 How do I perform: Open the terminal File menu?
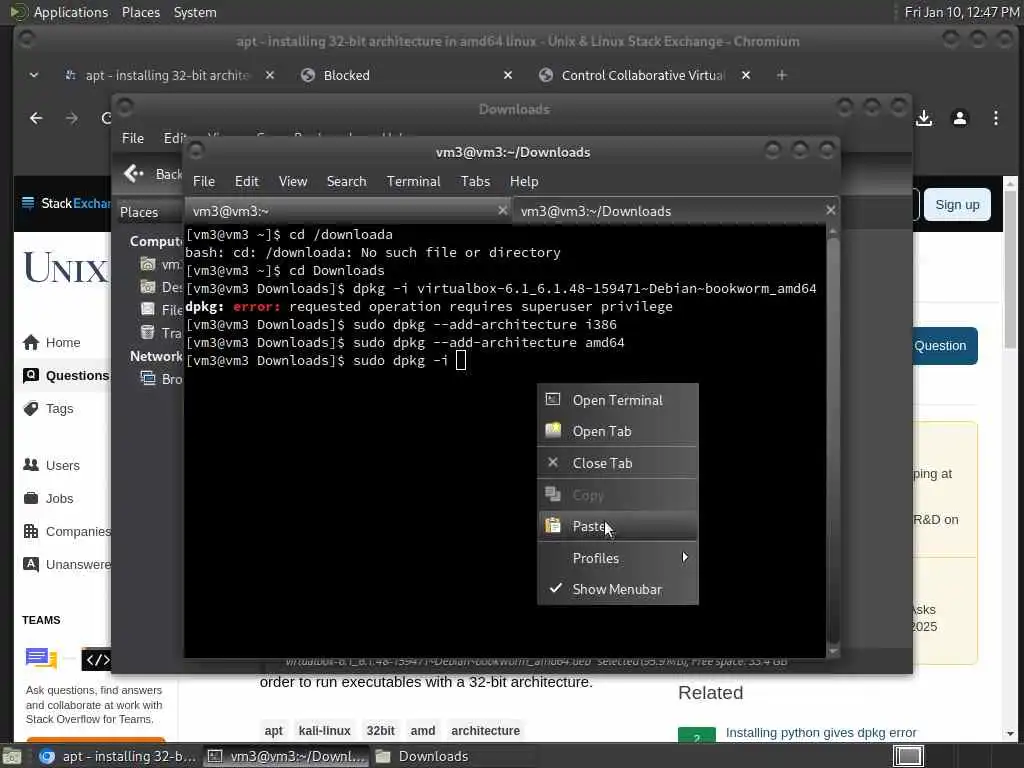click(204, 182)
